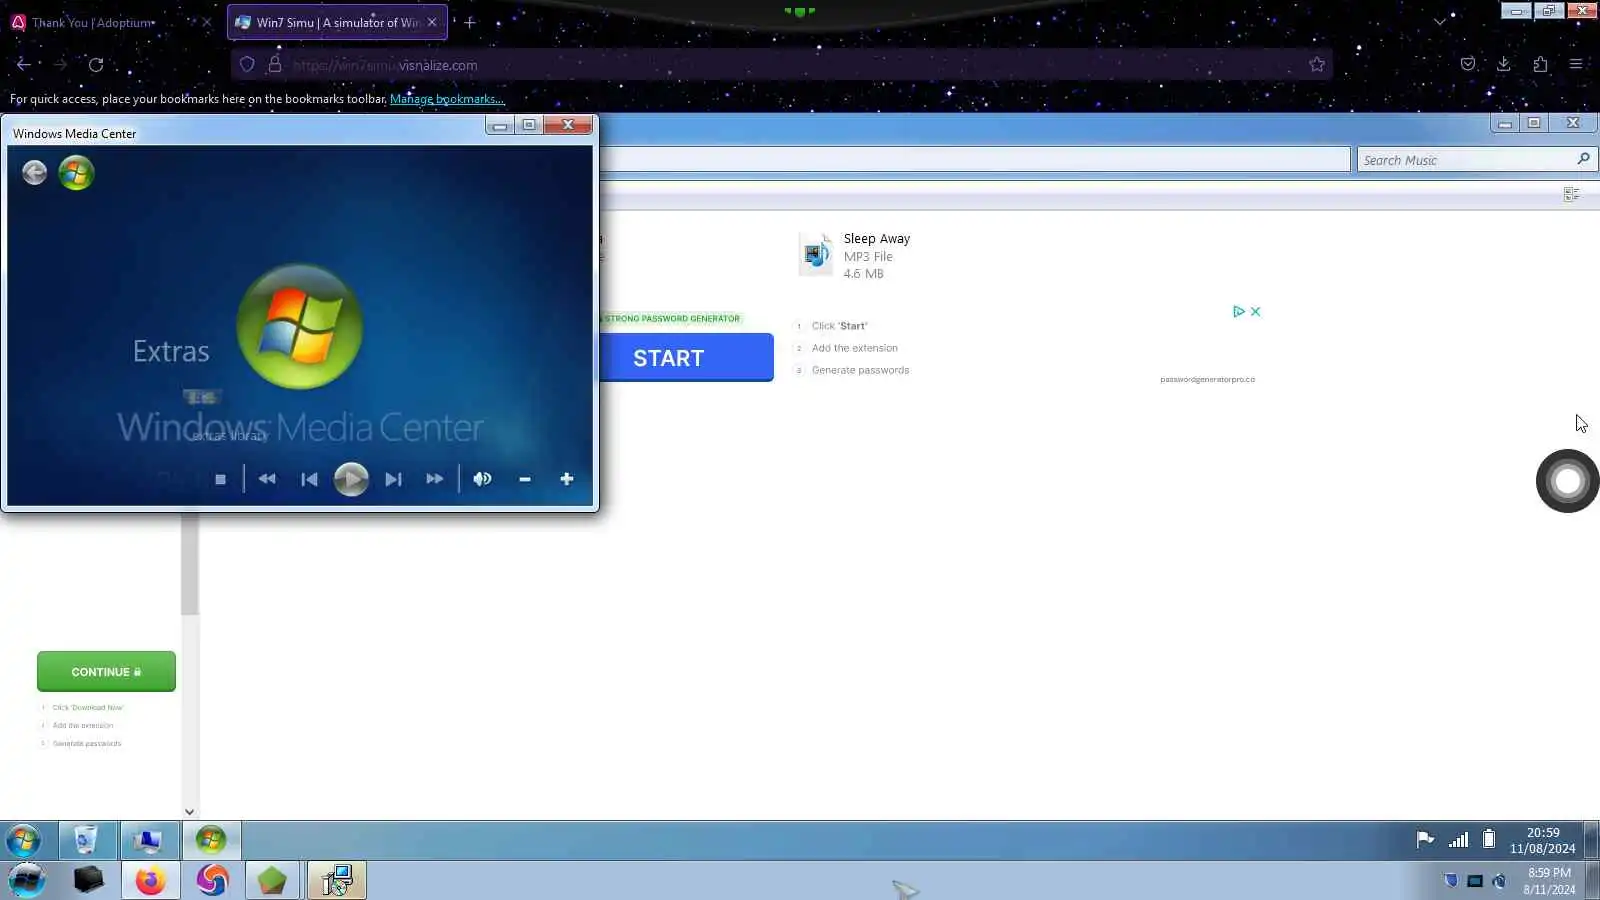Go back in Windows Media Center
1600x900 pixels.
[34, 173]
